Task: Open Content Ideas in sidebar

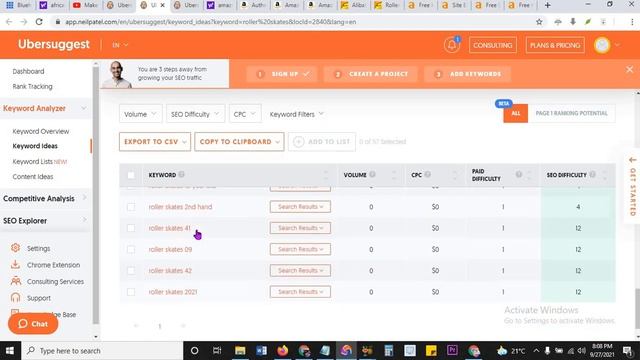Action: (x=33, y=177)
